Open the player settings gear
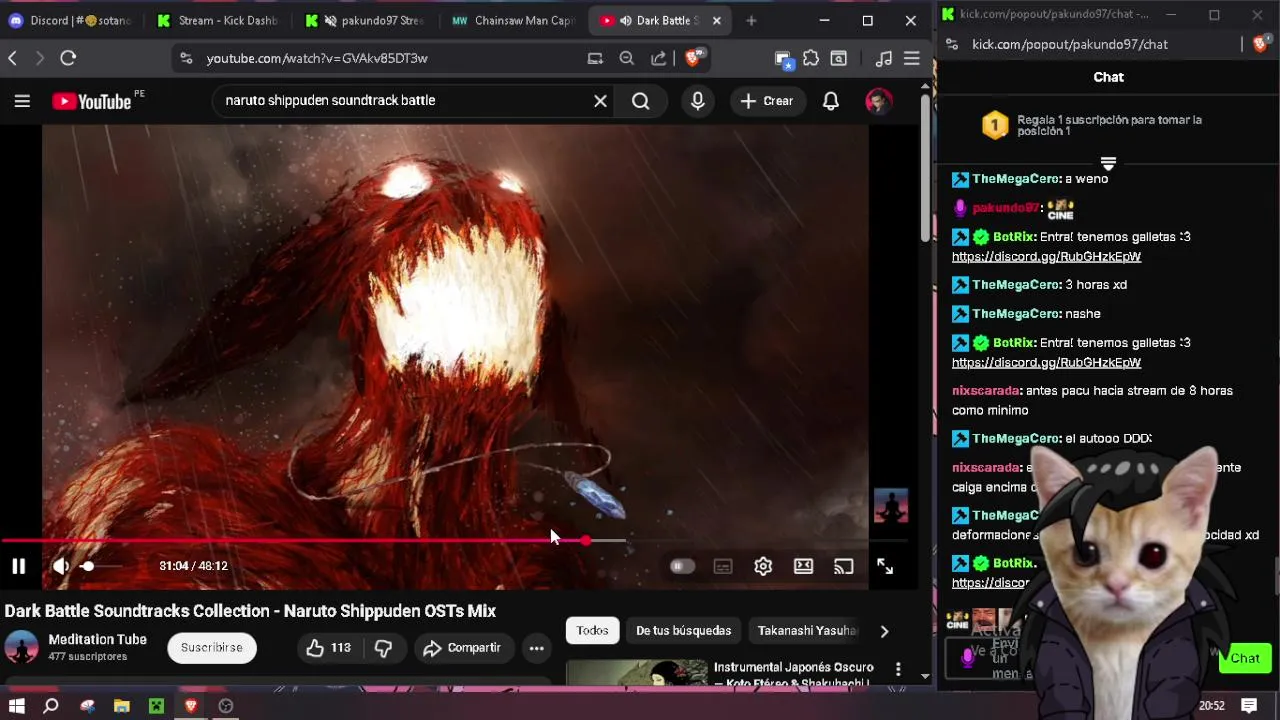 (x=763, y=566)
